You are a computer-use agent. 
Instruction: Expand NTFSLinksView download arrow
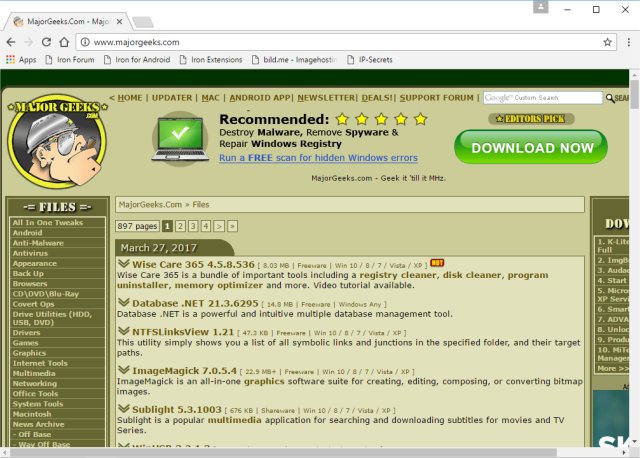123,331
